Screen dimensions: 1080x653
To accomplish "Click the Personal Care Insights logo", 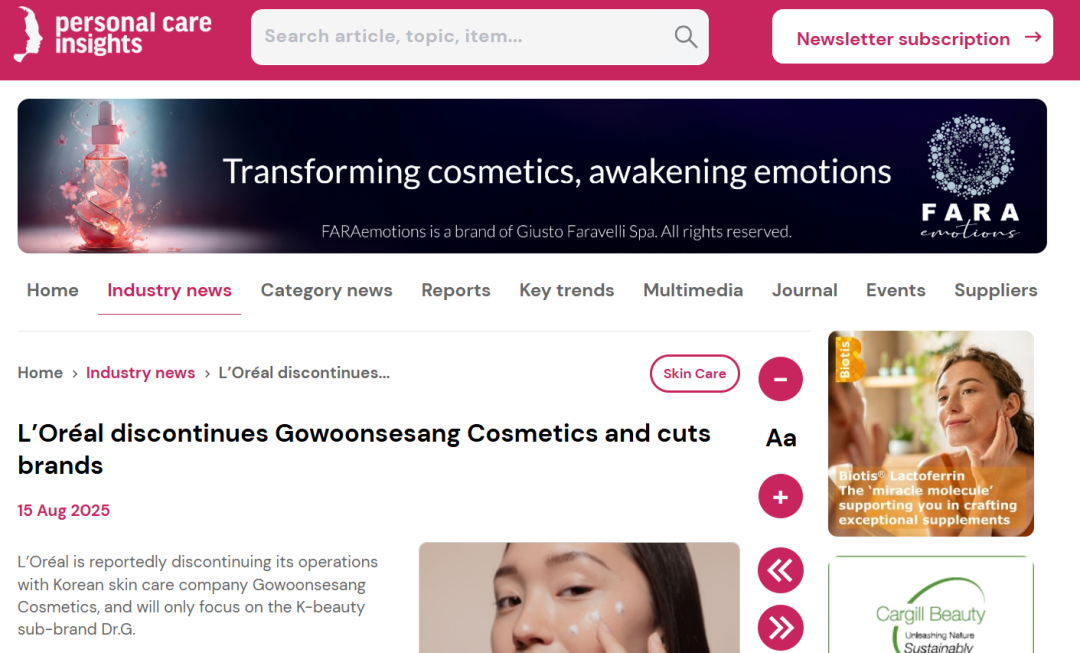I will coord(114,34).
